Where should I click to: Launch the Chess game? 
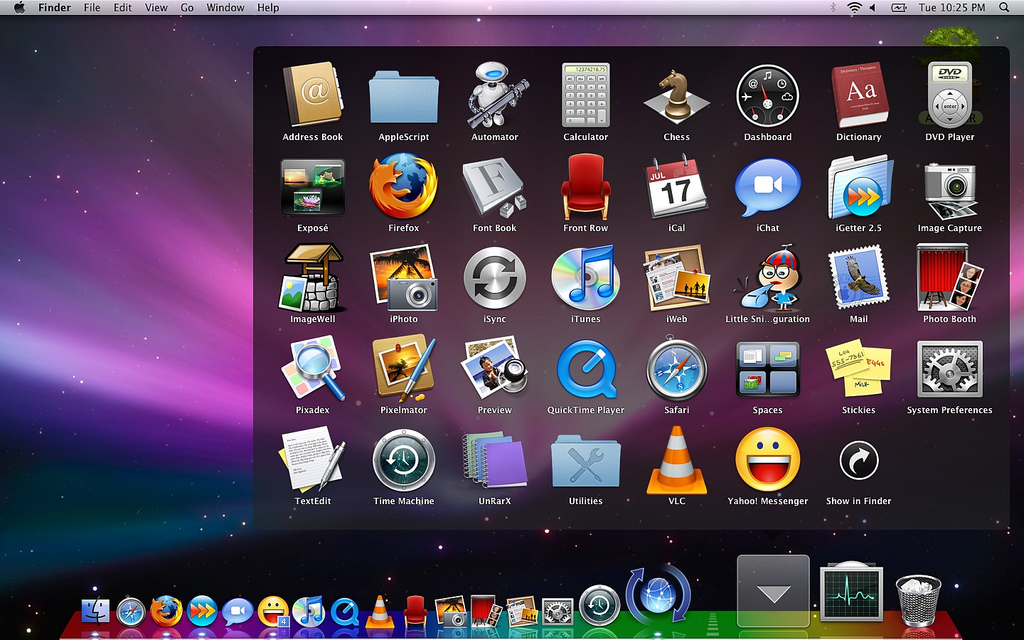pyautogui.click(x=677, y=97)
